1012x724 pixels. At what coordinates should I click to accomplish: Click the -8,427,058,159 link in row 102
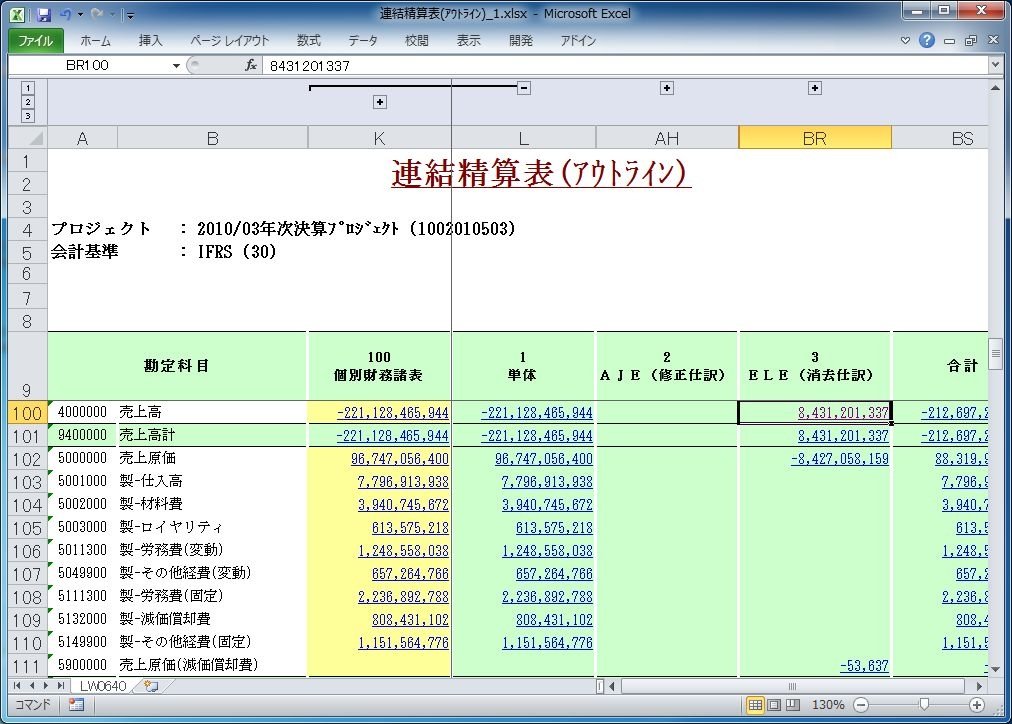pos(840,459)
